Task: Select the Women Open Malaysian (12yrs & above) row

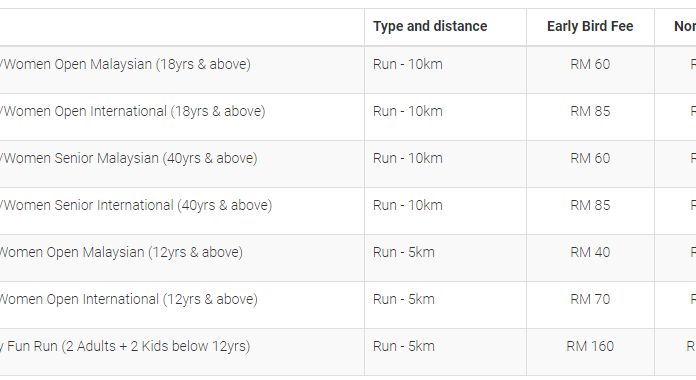Action: pos(348,258)
